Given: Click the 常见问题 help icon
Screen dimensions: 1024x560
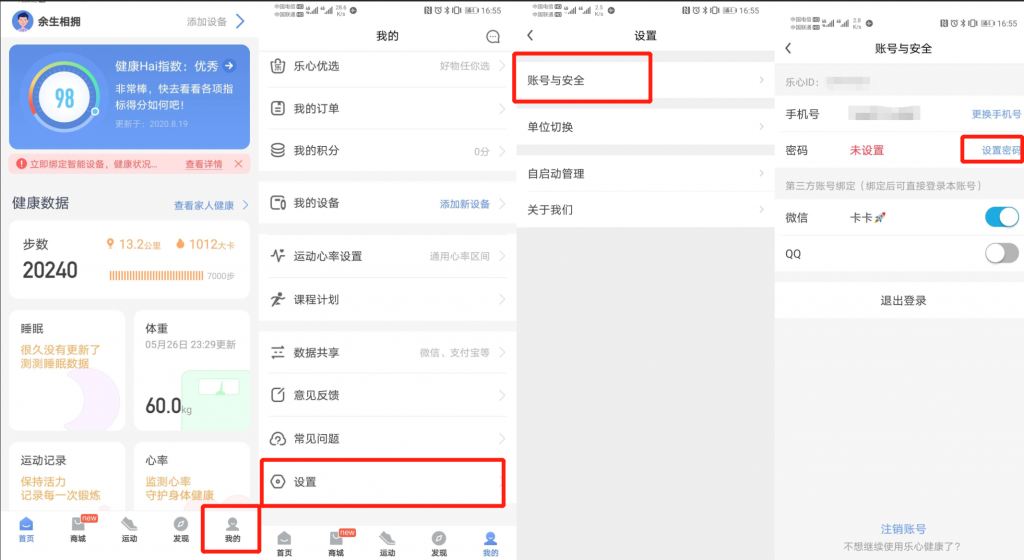Looking at the screenshot, I should point(278,439).
